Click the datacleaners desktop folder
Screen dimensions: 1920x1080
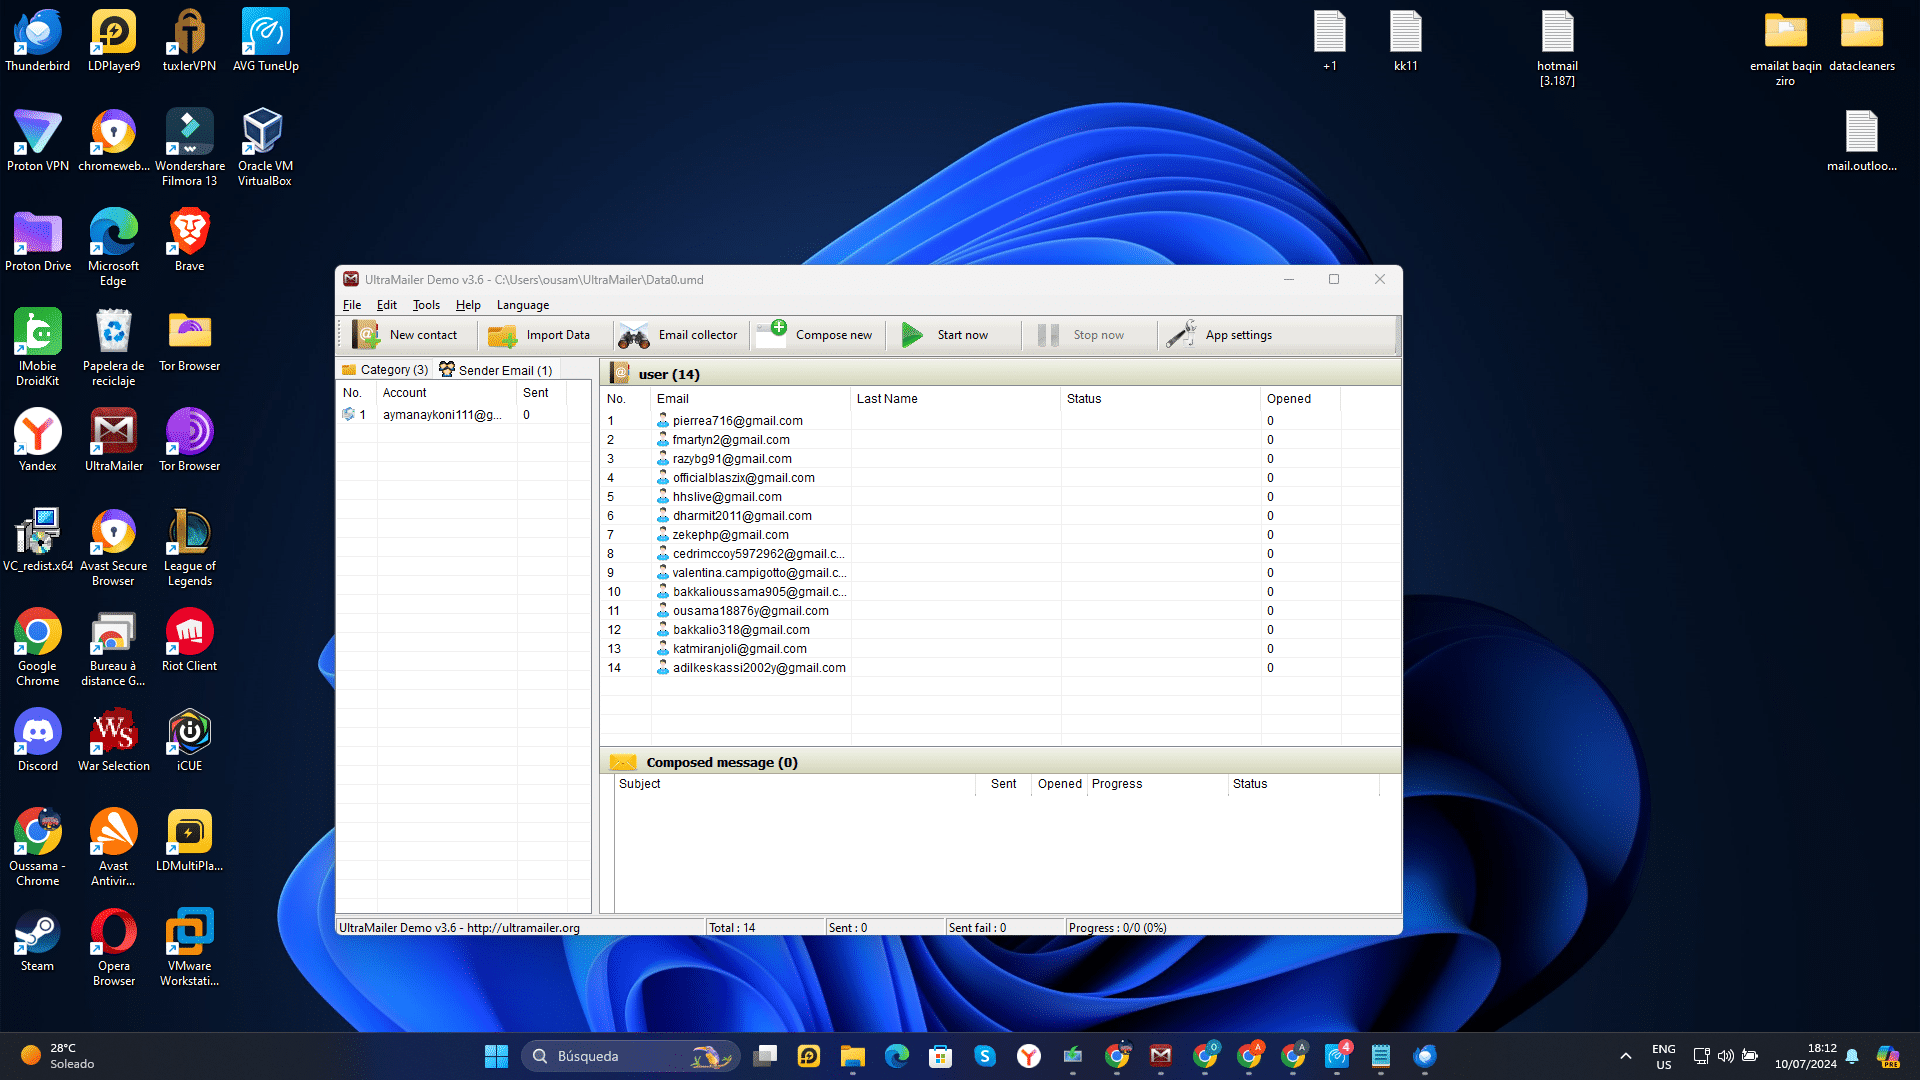(1862, 41)
